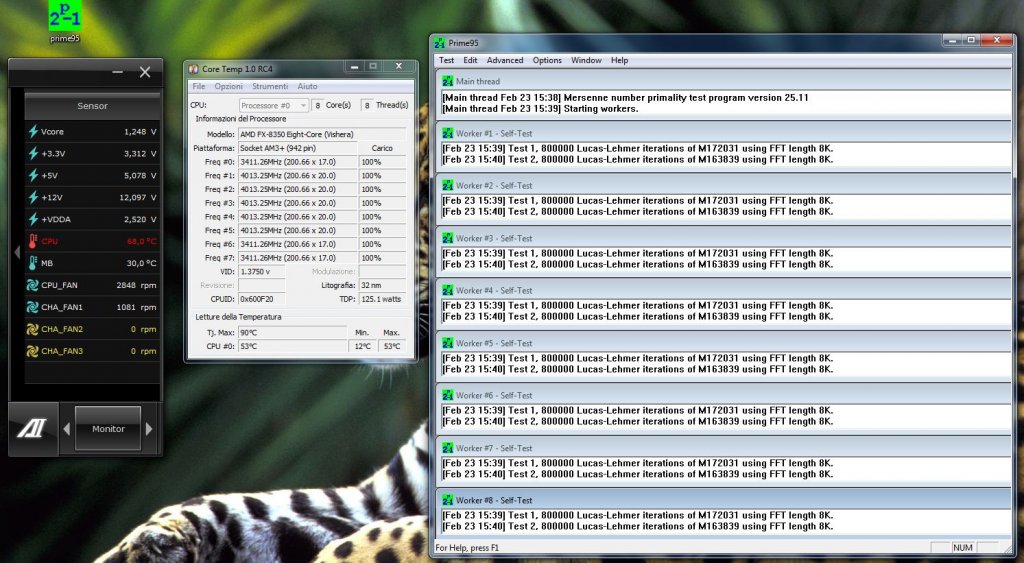Open the File menu in Core Temp
This screenshot has height=563, width=1024.
(x=199, y=86)
